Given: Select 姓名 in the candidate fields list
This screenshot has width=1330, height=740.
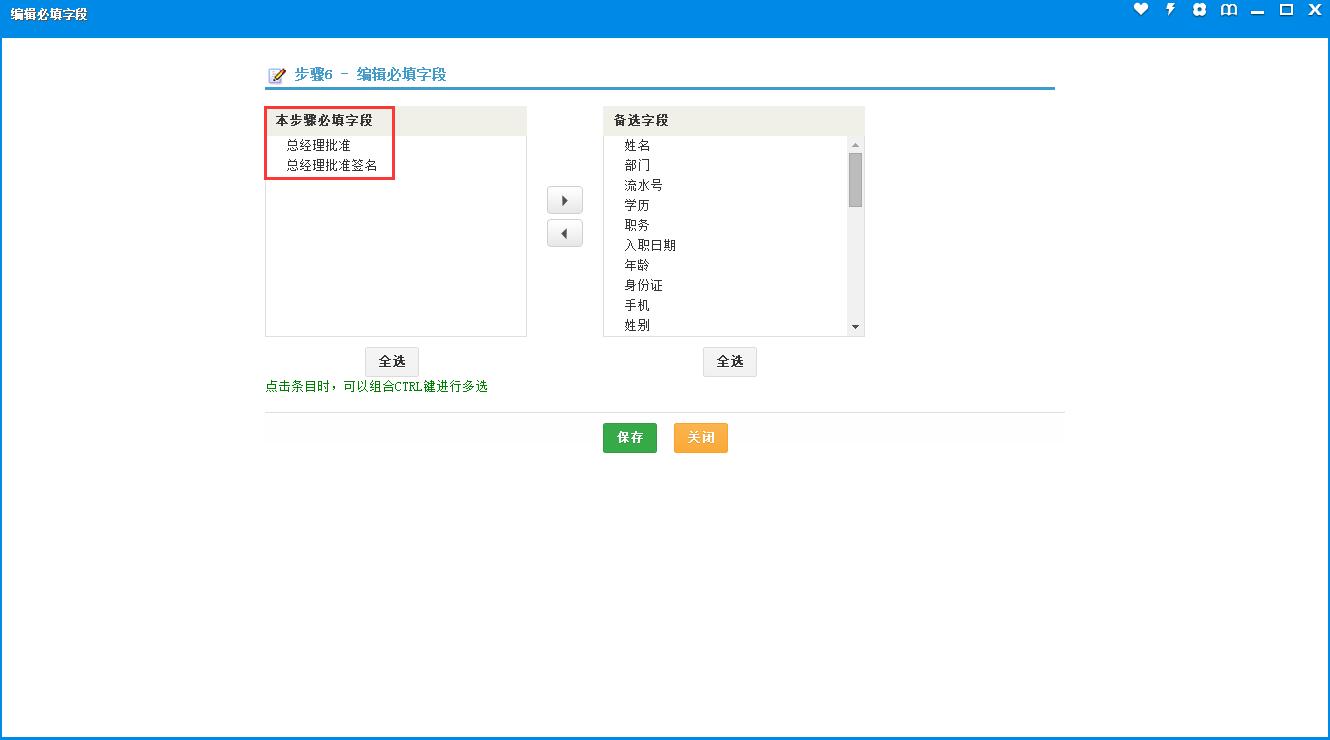Looking at the screenshot, I should 637,145.
